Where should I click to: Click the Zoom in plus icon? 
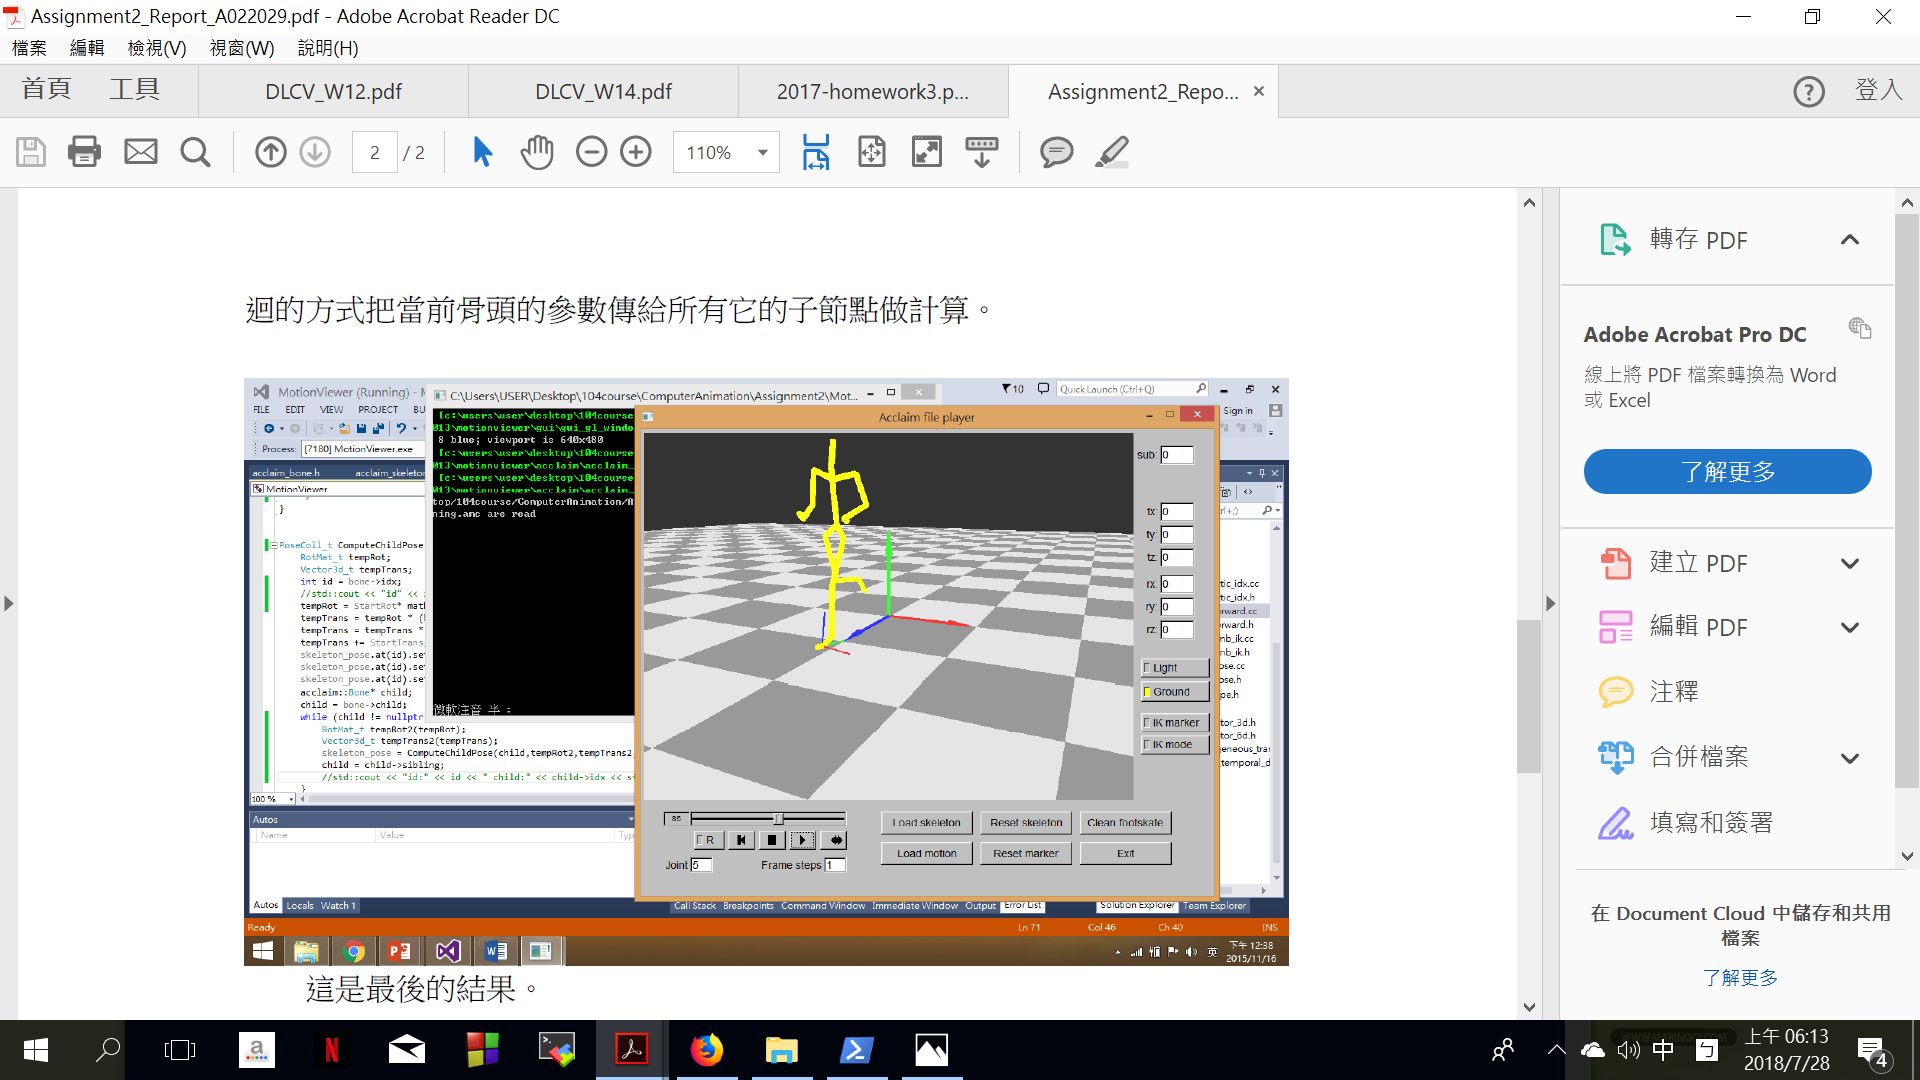636,152
